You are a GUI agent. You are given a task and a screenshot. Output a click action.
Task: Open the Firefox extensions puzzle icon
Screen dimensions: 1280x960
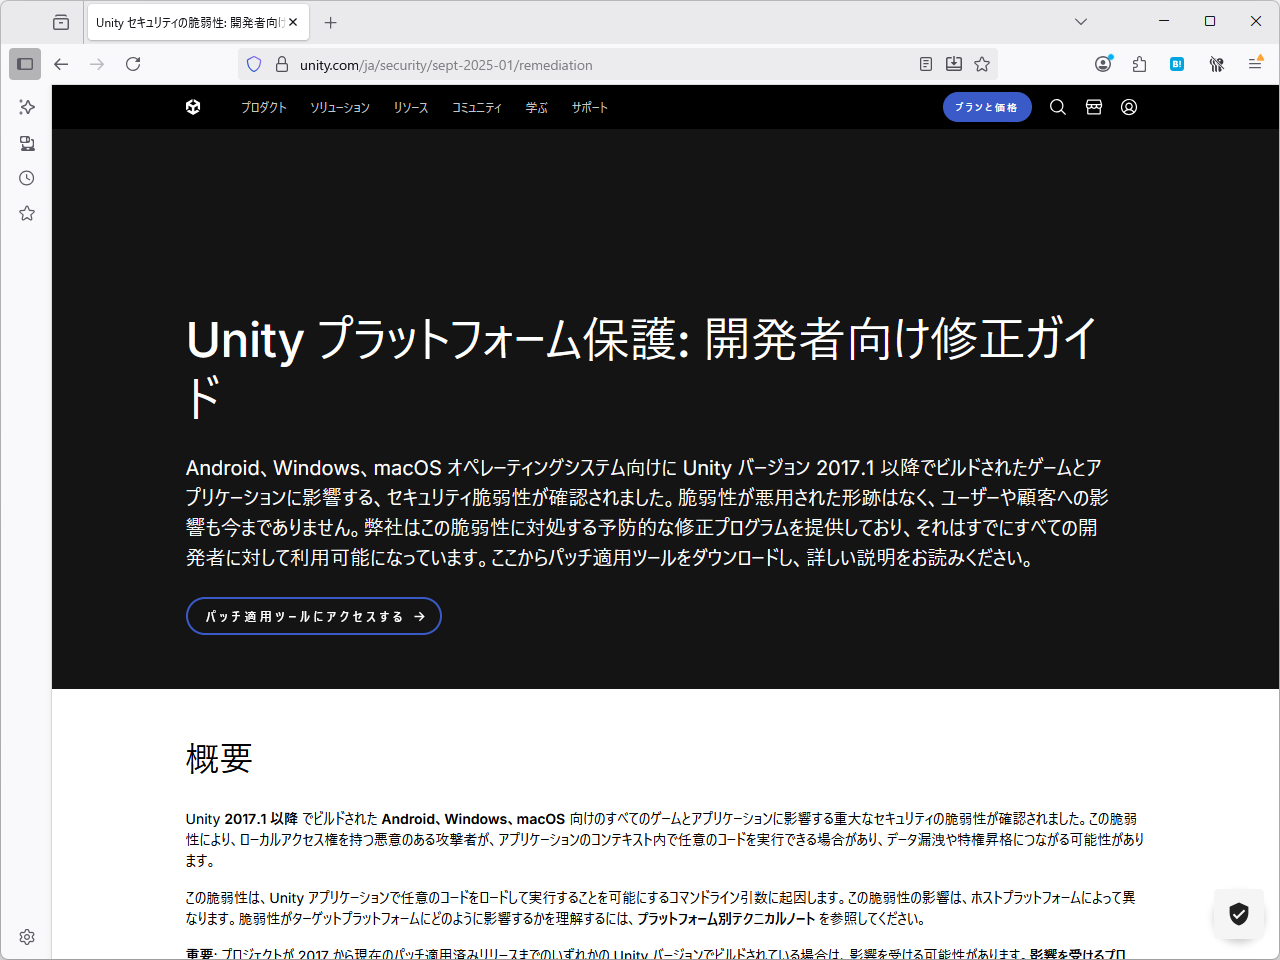click(x=1139, y=63)
